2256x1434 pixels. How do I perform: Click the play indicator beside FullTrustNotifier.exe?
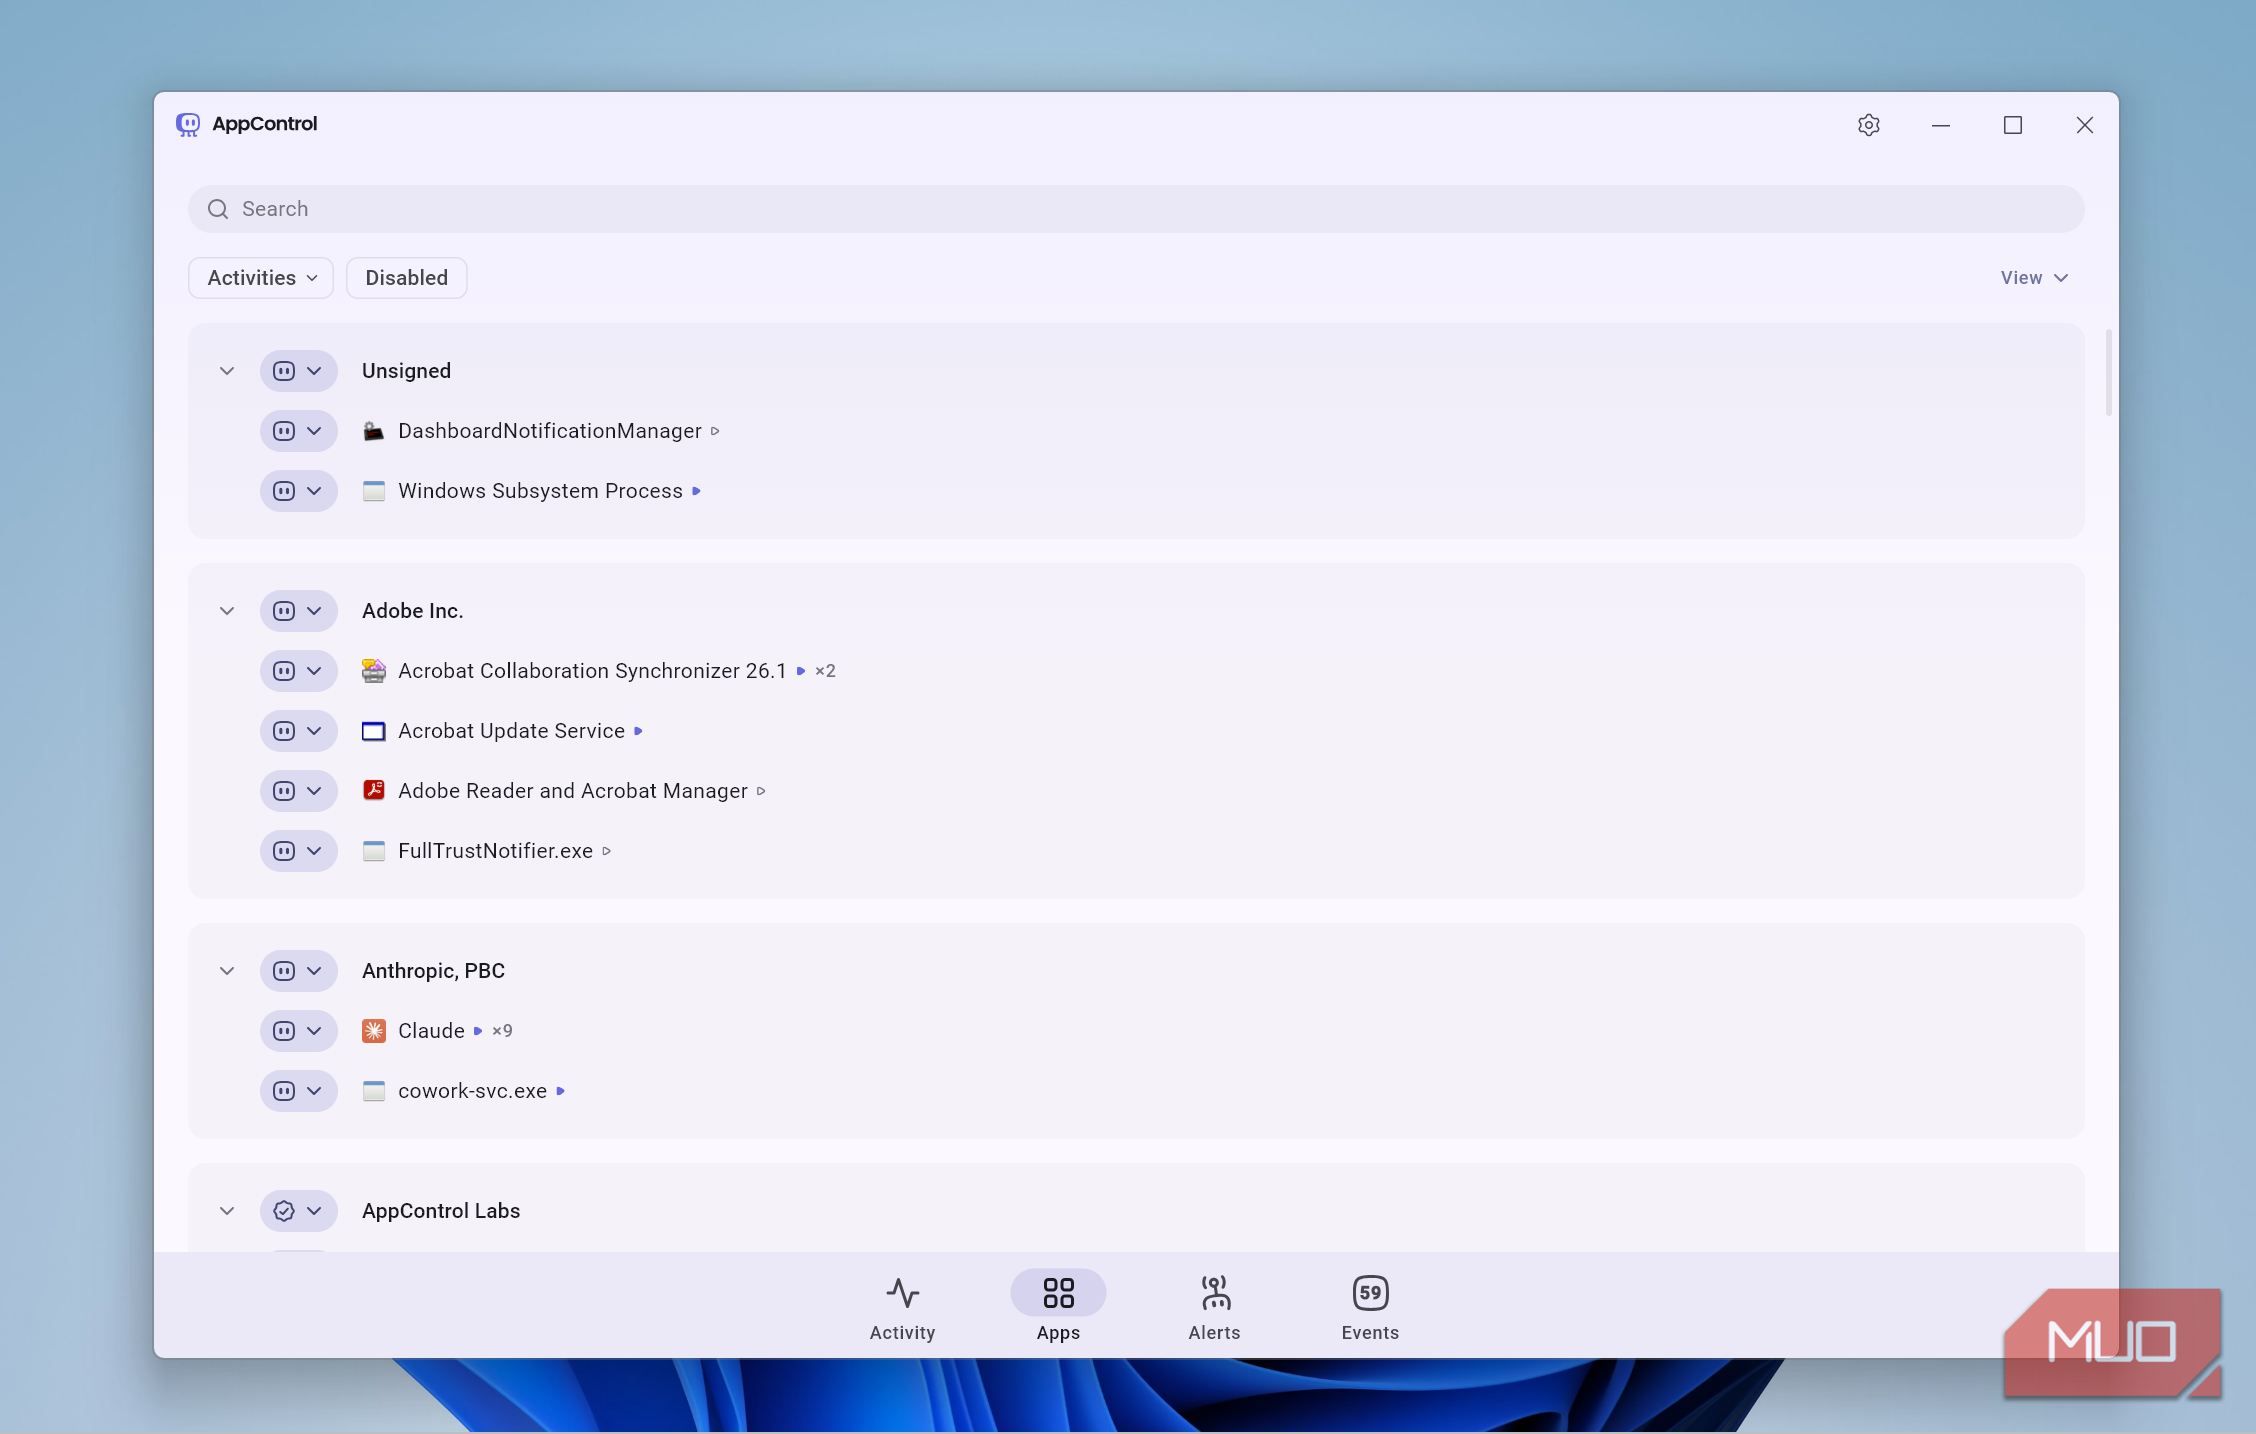click(606, 851)
